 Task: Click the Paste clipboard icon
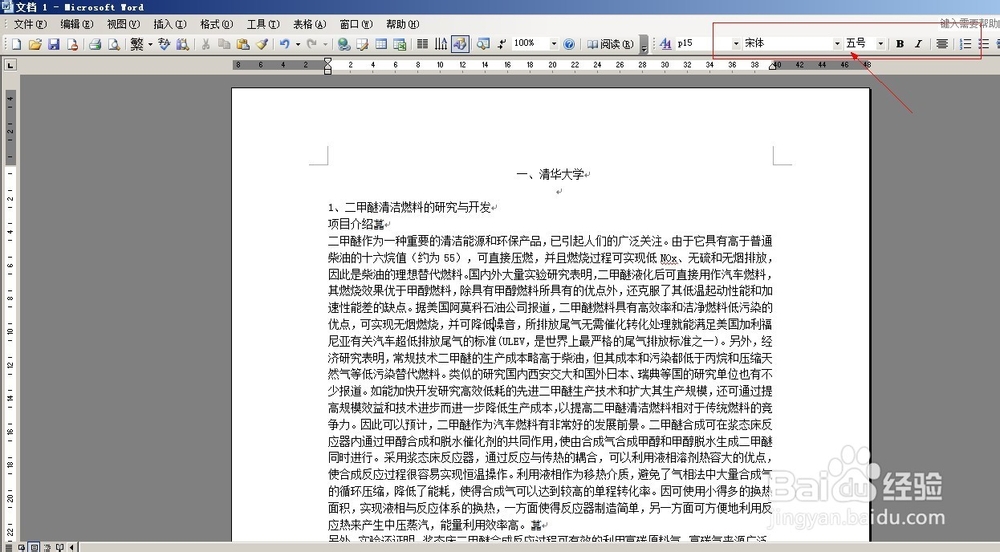click(x=242, y=44)
